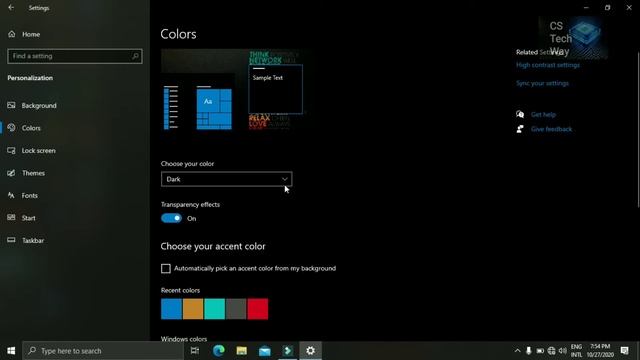Open the clock showing 7:54 PM
This screenshot has height=360, width=640.
[x=600, y=351]
